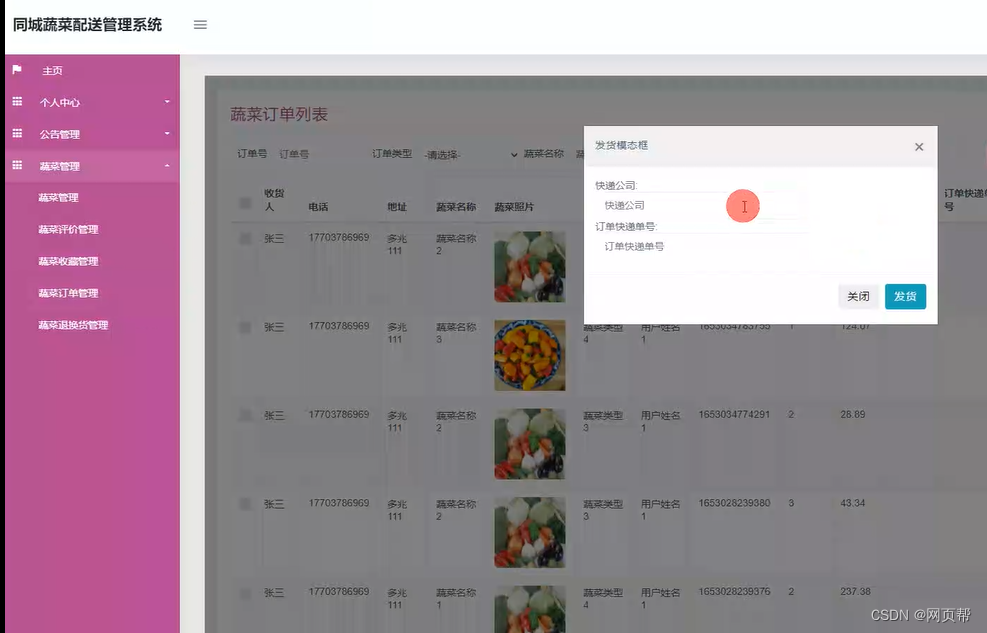This screenshot has width=987, height=633.
Task: Focus the 订单快递单号 input field in dialog
Action: click(702, 246)
